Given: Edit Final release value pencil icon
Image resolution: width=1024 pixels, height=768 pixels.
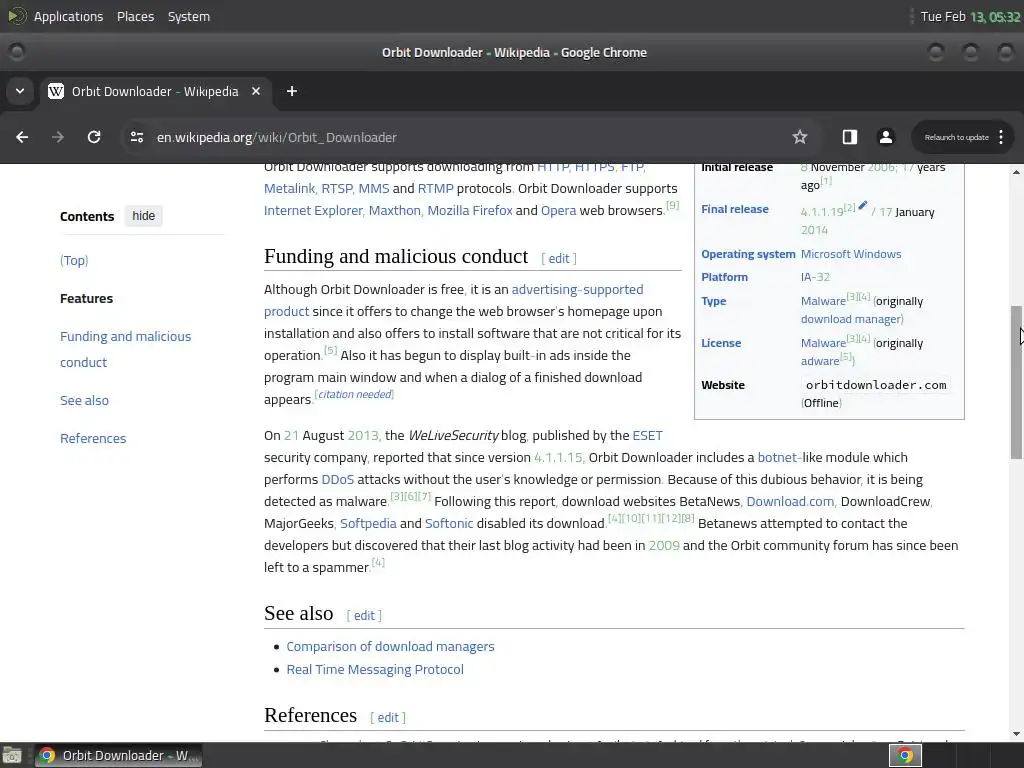Looking at the screenshot, I should 863,206.
